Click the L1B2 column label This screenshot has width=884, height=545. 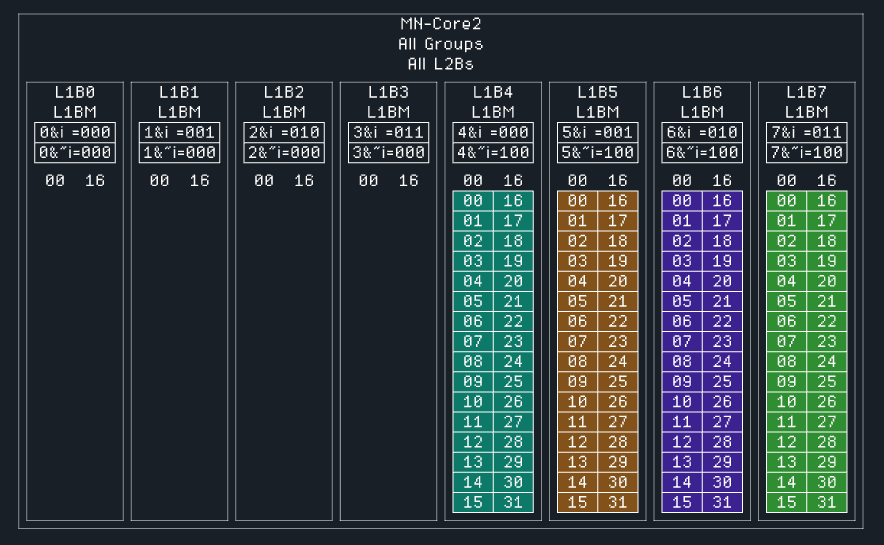coord(284,92)
